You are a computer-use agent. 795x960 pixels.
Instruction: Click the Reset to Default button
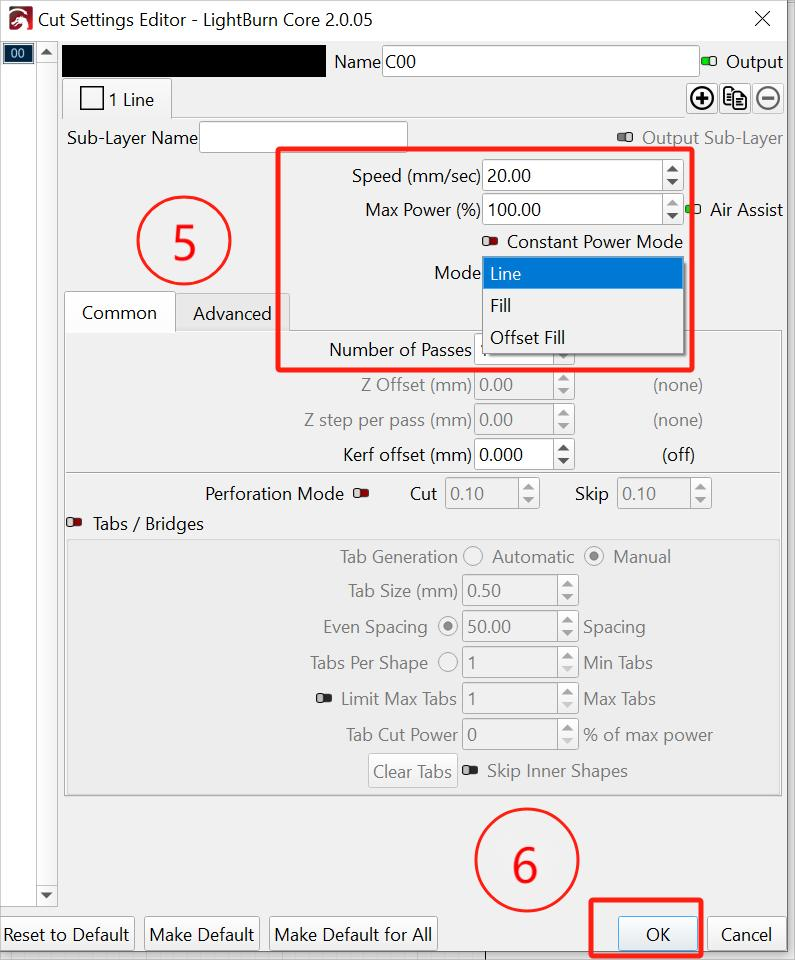(x=66, y=934)
